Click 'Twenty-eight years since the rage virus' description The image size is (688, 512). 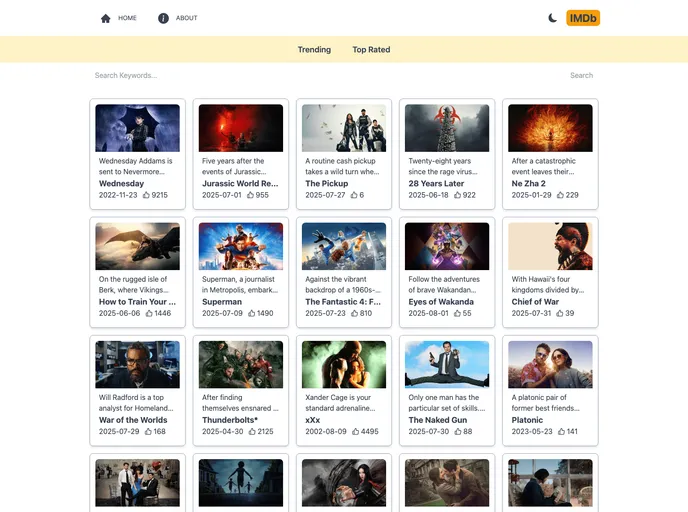coord(443,166)
